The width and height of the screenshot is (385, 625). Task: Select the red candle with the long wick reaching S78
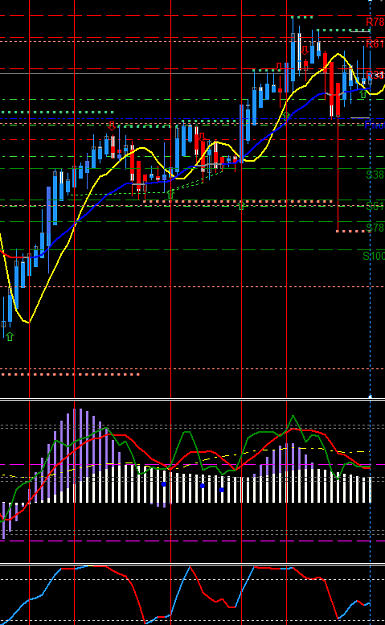click(x=338, y=100)
